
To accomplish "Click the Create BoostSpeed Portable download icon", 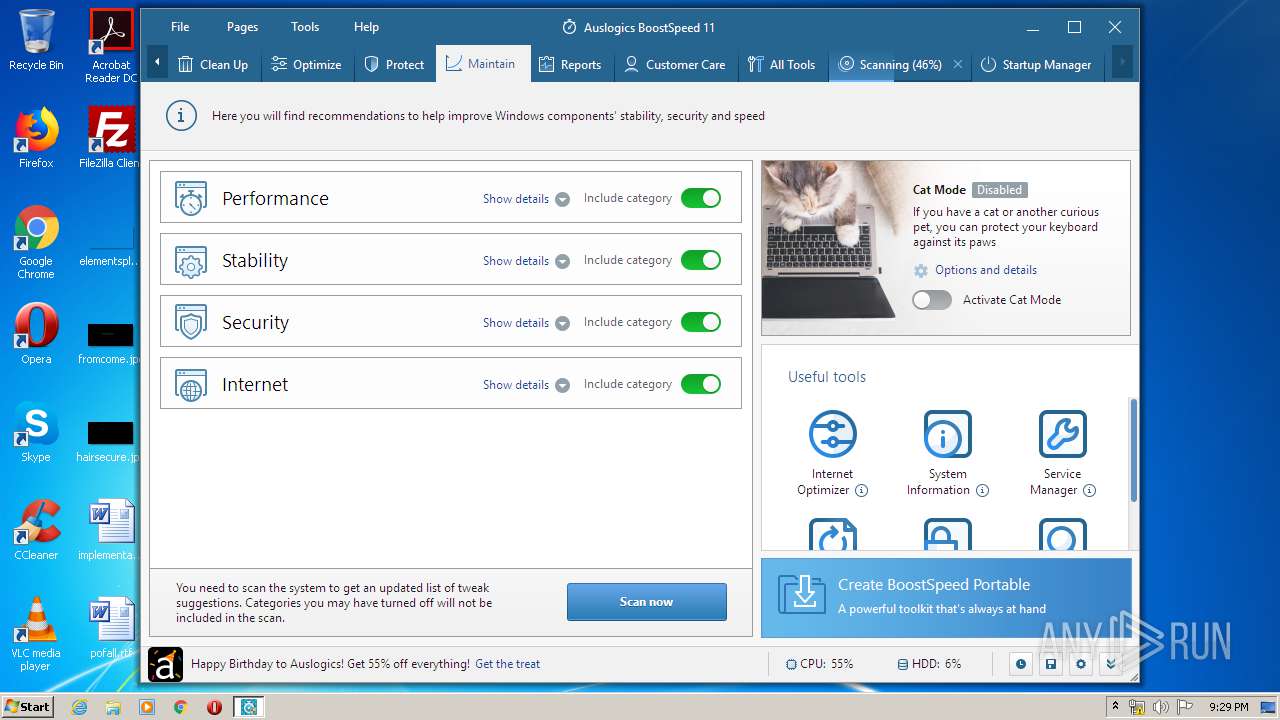I will pos(801,594).
